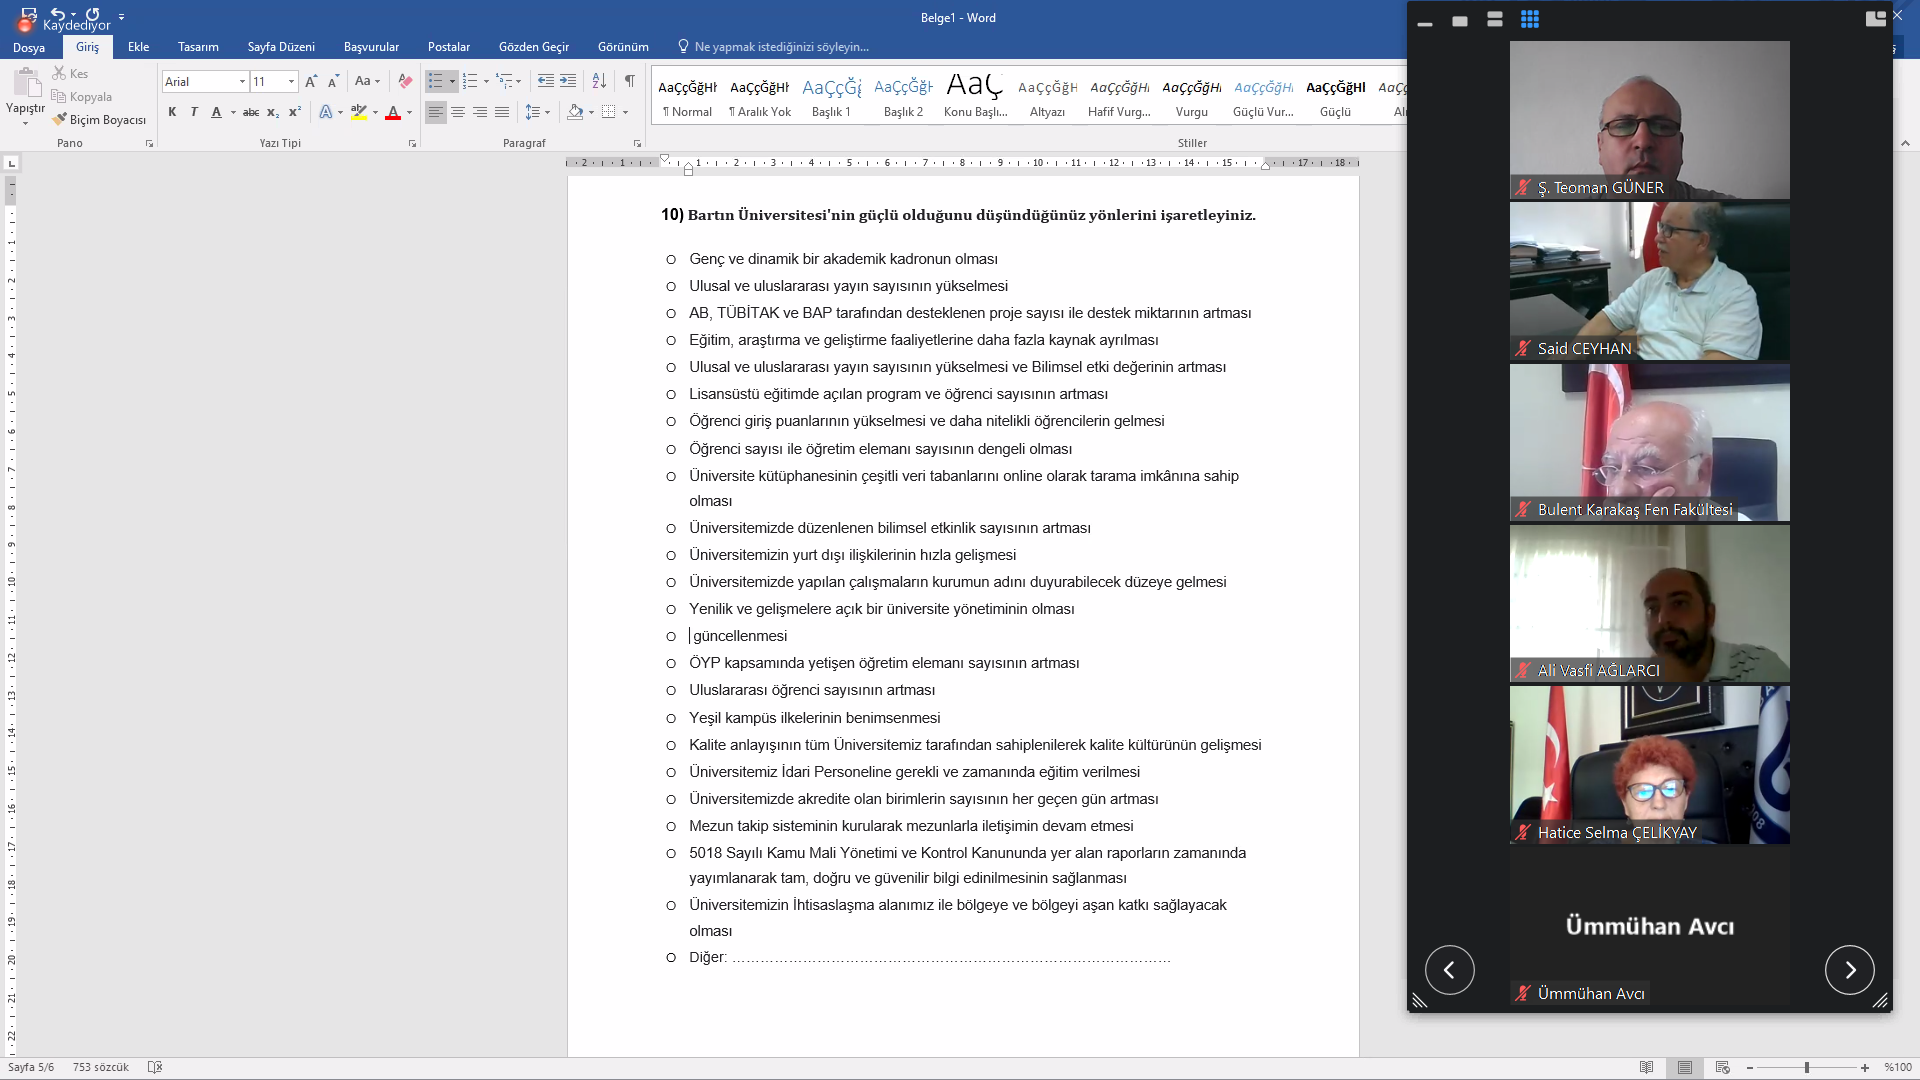Open the Gözden Geçir ribbon tab
1920x1080 pixels.
click(x=533, y=47)
